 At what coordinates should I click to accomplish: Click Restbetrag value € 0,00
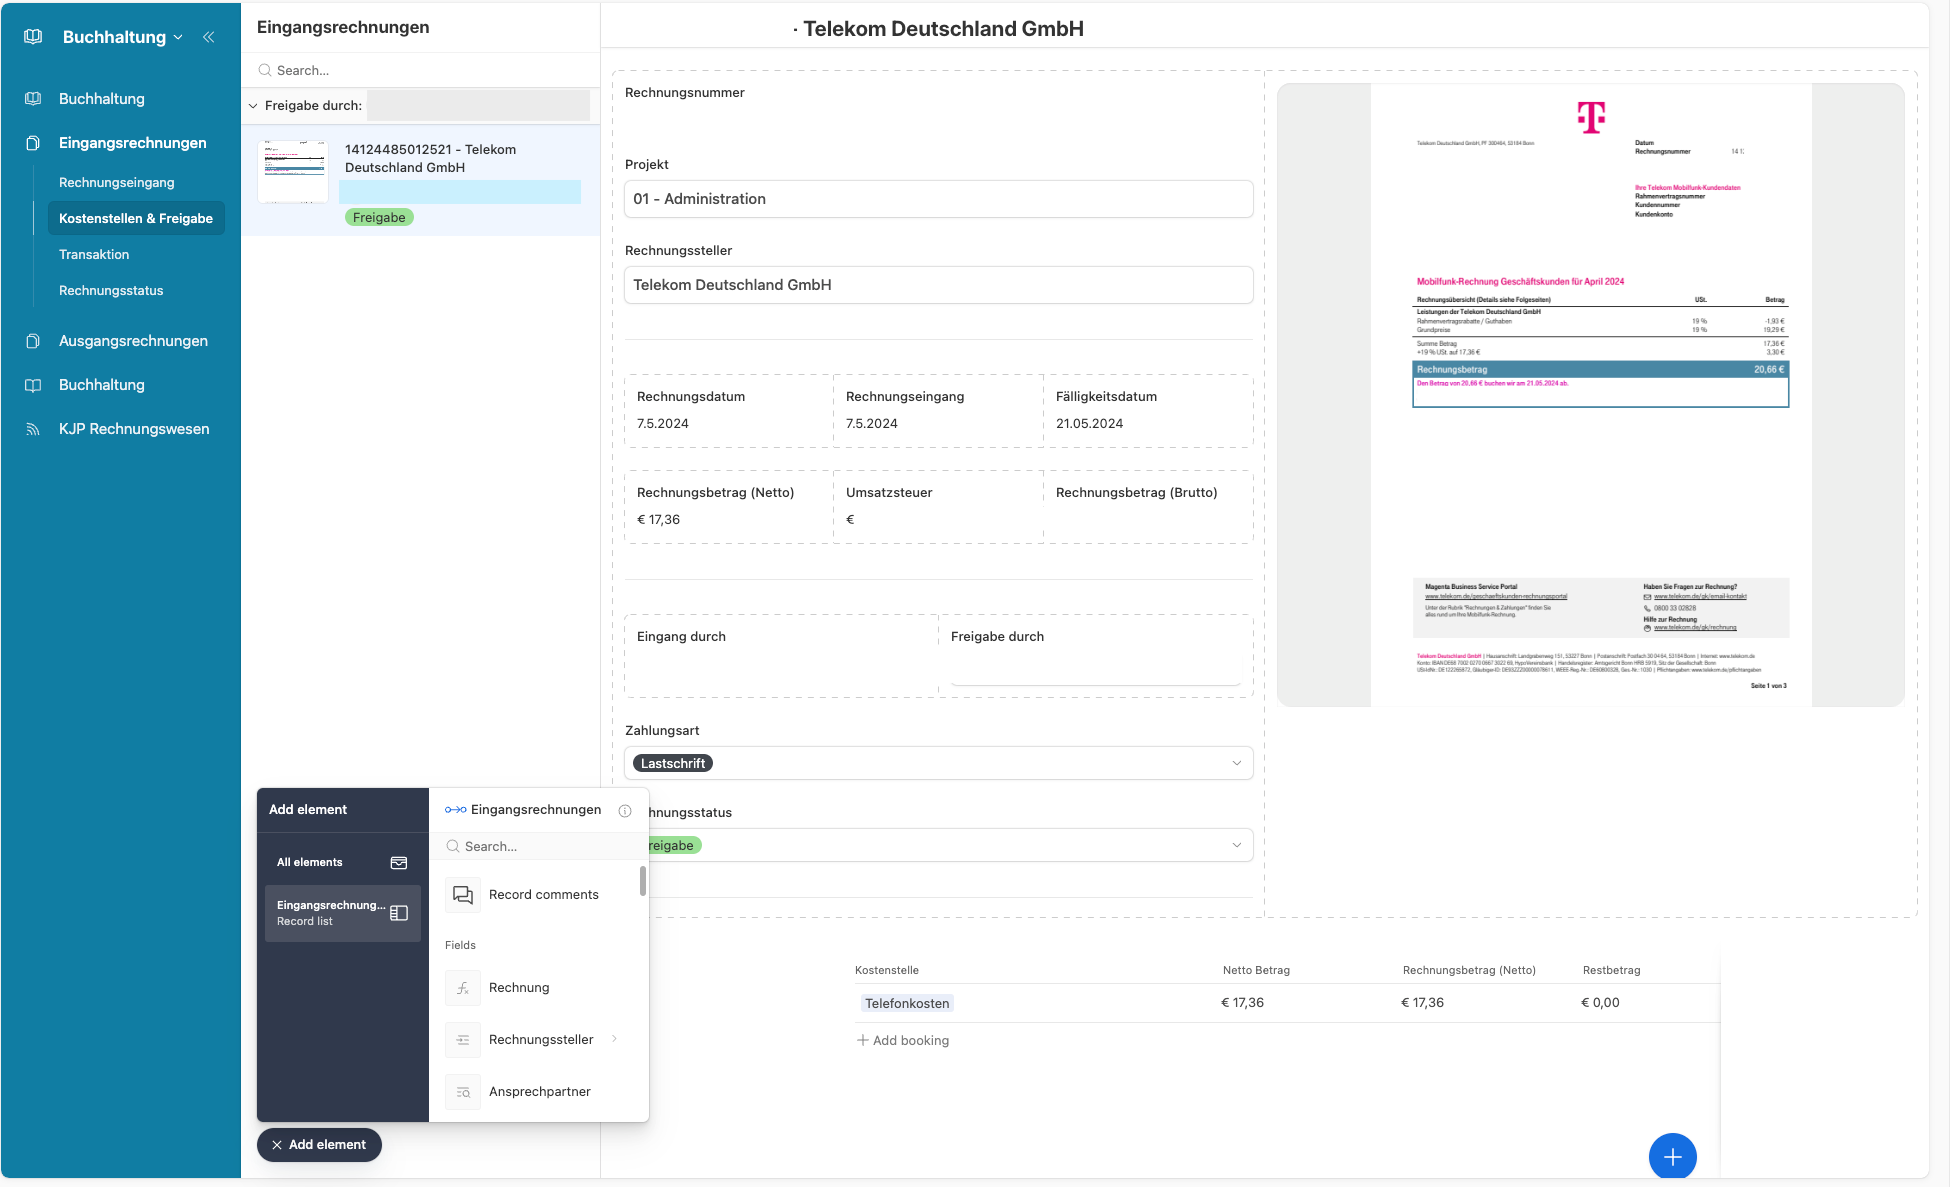[x=1600, y=1003]
